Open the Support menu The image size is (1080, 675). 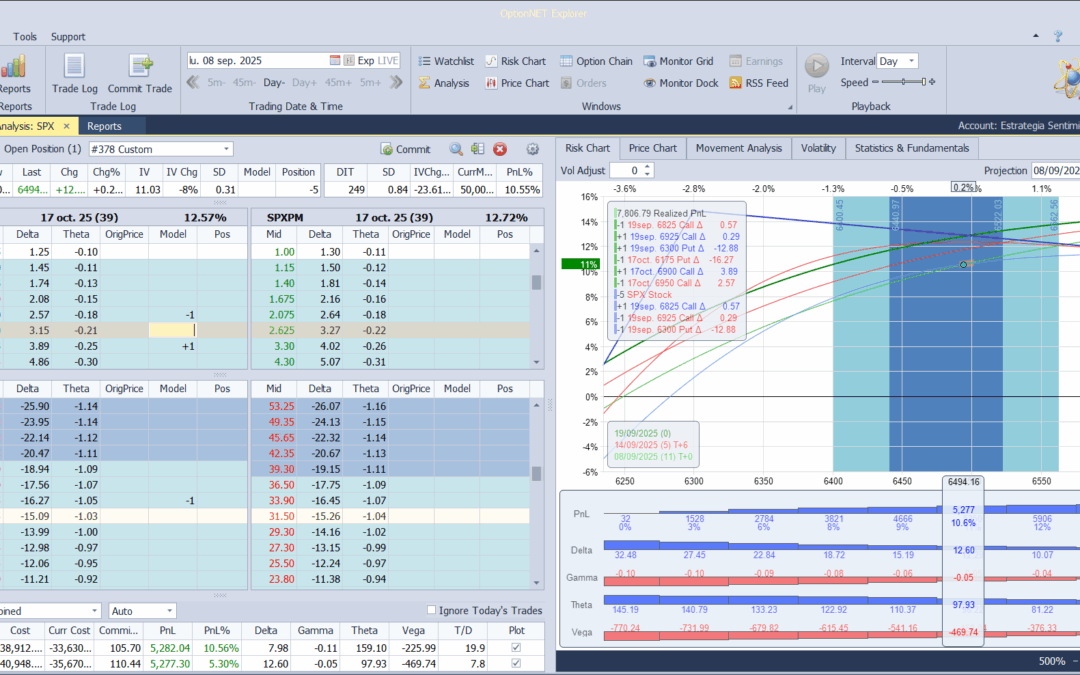coord(68,37)
